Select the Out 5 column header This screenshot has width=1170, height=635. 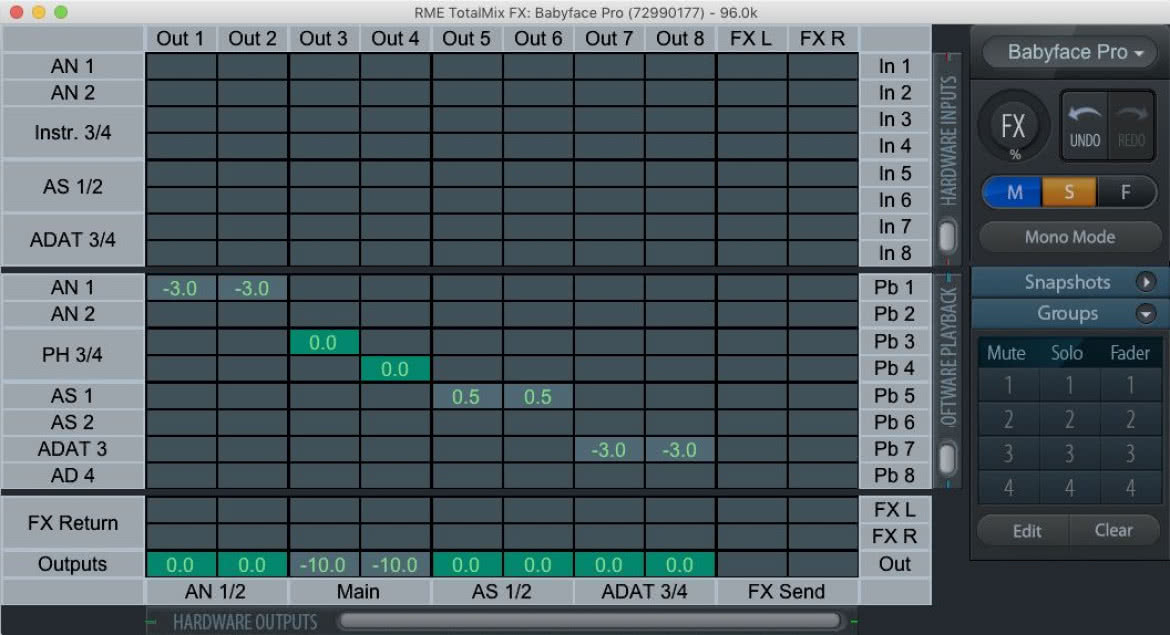click(466, 39)
